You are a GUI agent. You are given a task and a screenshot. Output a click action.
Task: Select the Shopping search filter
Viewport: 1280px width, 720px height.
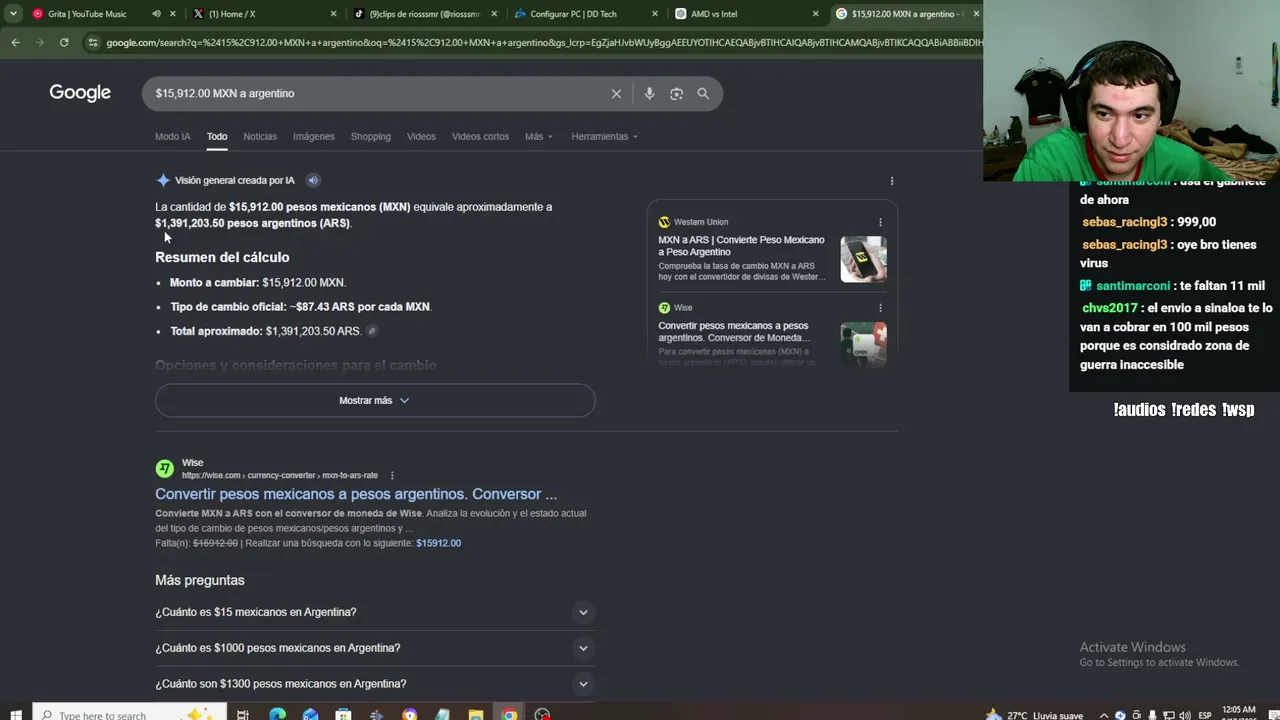coord(371,136)
